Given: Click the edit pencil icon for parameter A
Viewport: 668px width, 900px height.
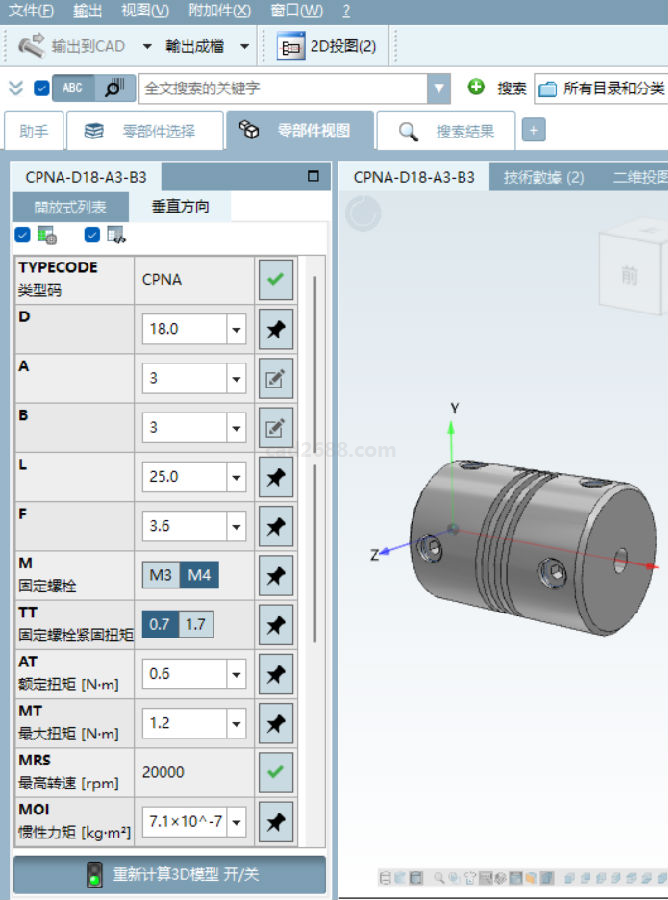Looking at the screenshot, I should tap(276, 378).
